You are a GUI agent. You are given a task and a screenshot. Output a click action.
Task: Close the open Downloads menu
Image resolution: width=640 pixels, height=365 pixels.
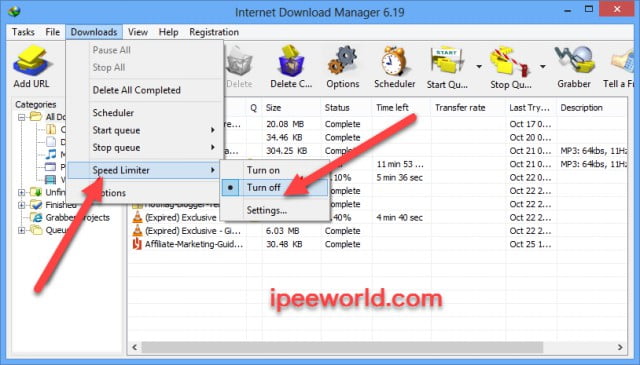(94, 32)
